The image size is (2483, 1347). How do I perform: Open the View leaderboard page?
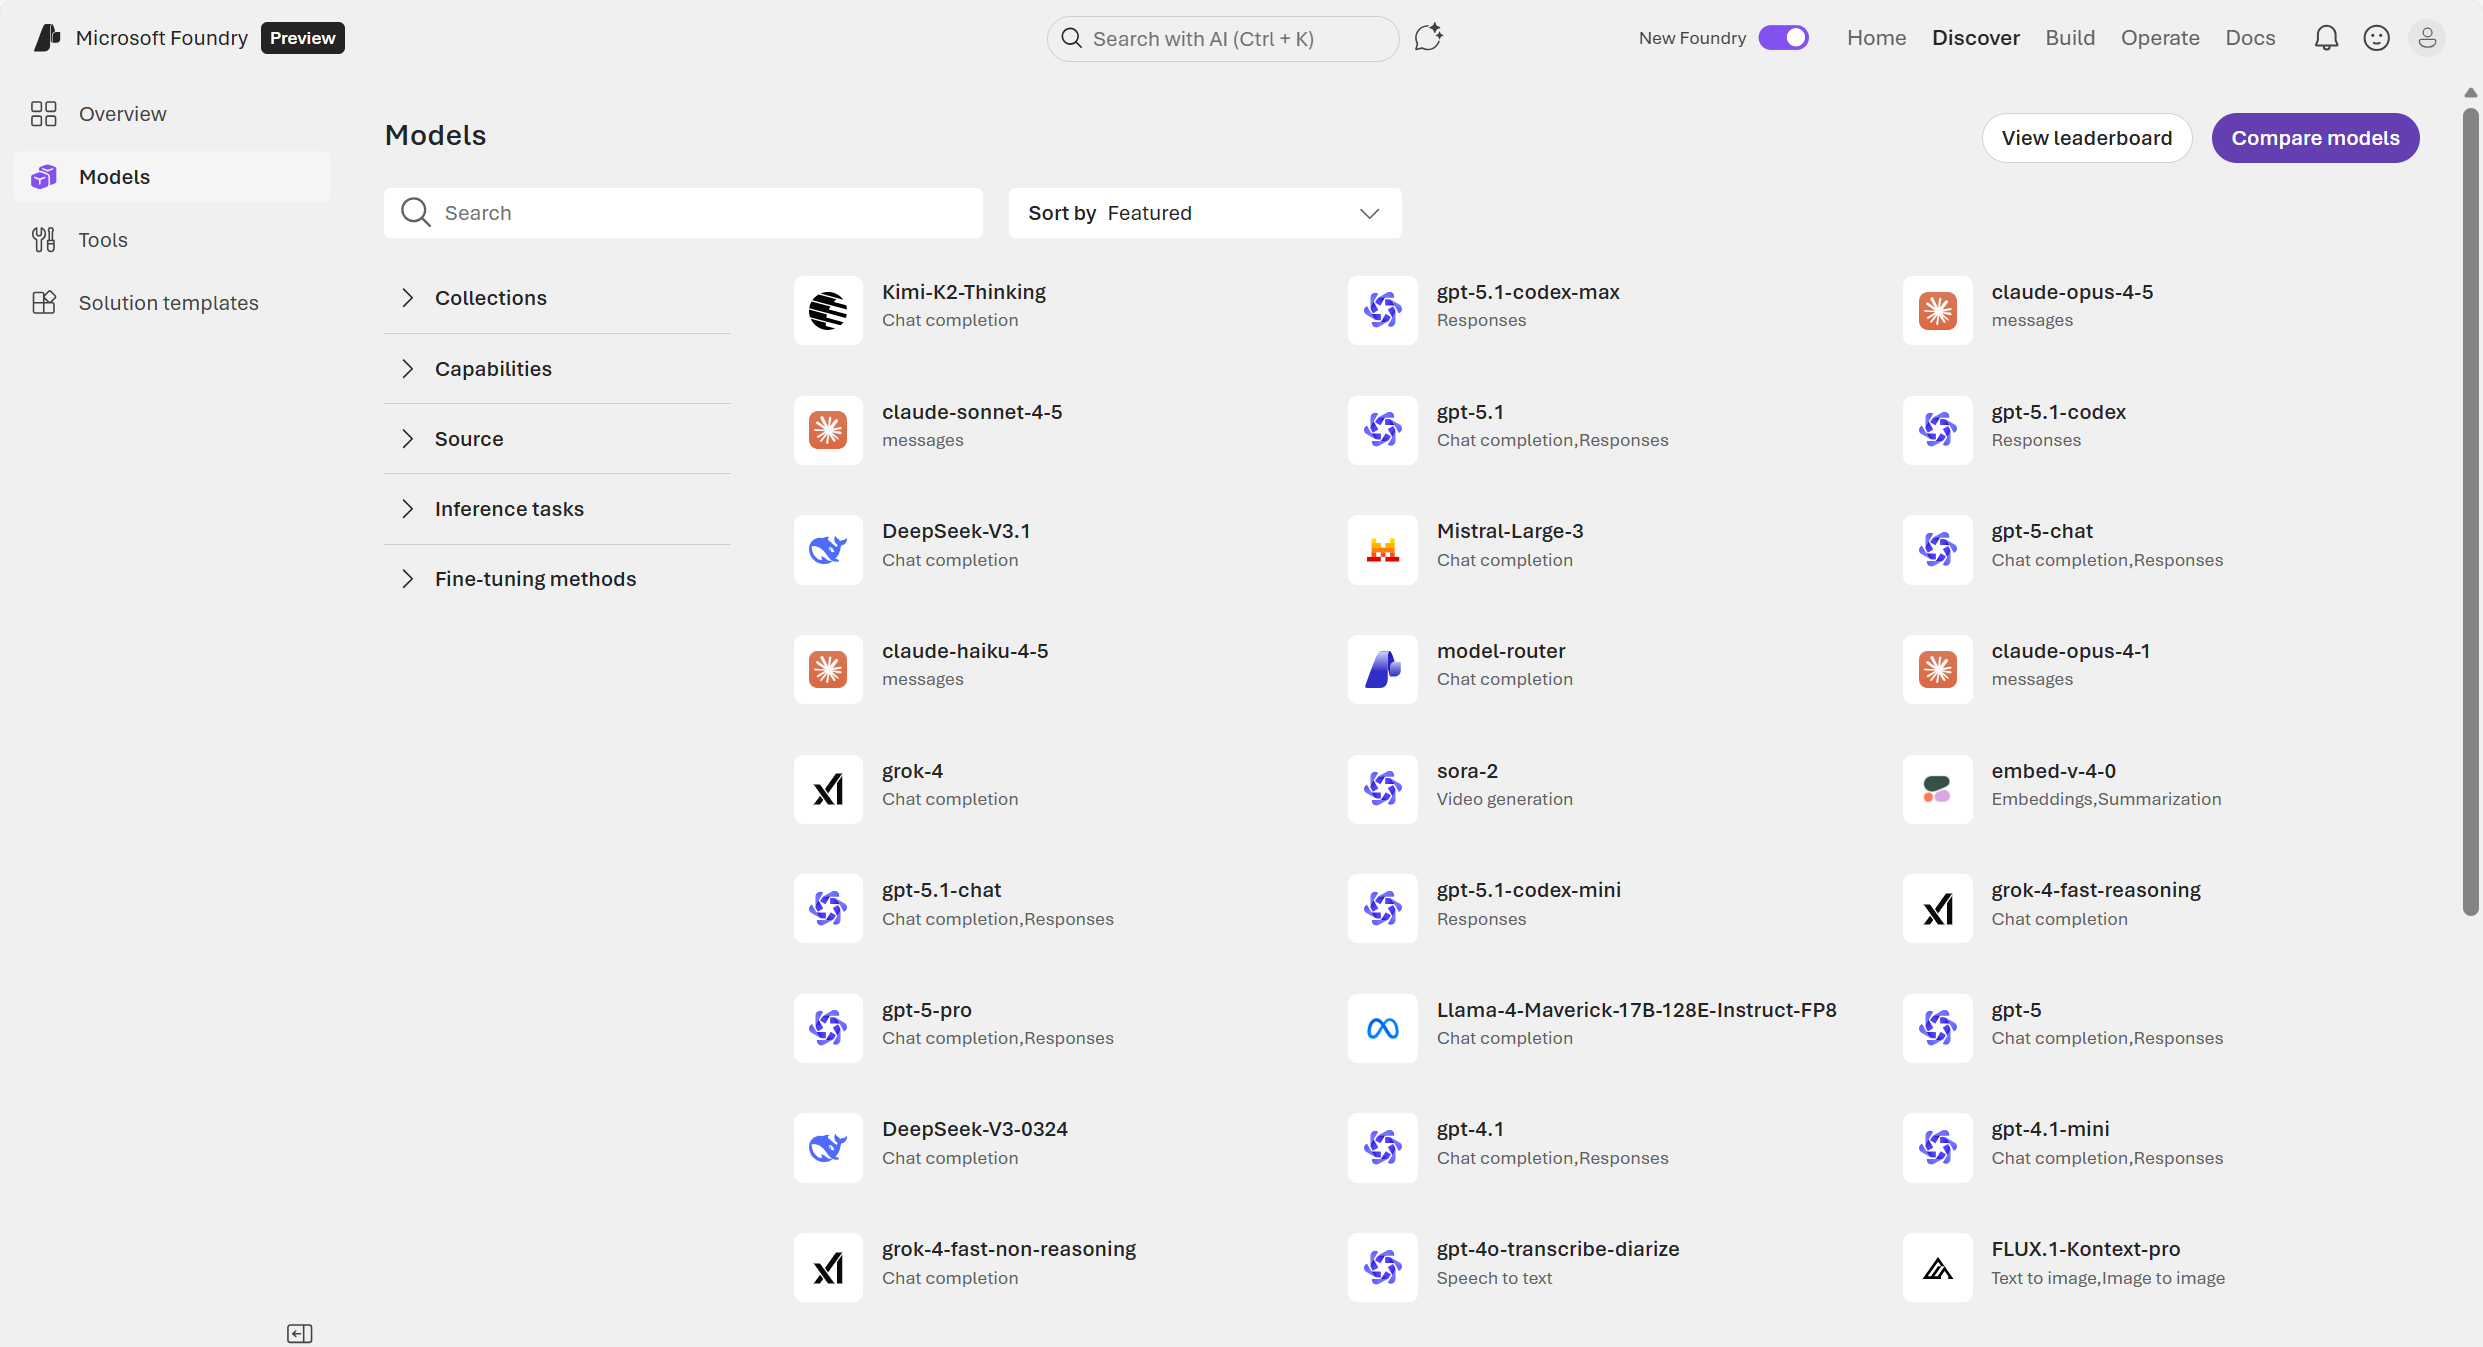2087,137
